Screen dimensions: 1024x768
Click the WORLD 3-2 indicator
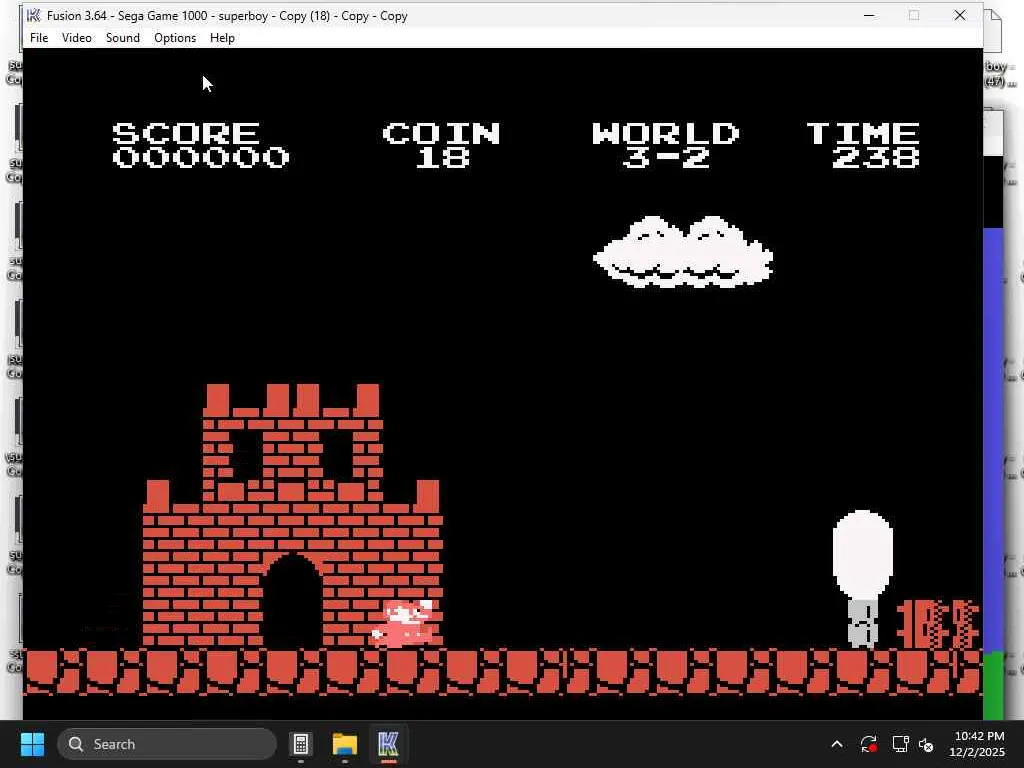coord(665,145)
